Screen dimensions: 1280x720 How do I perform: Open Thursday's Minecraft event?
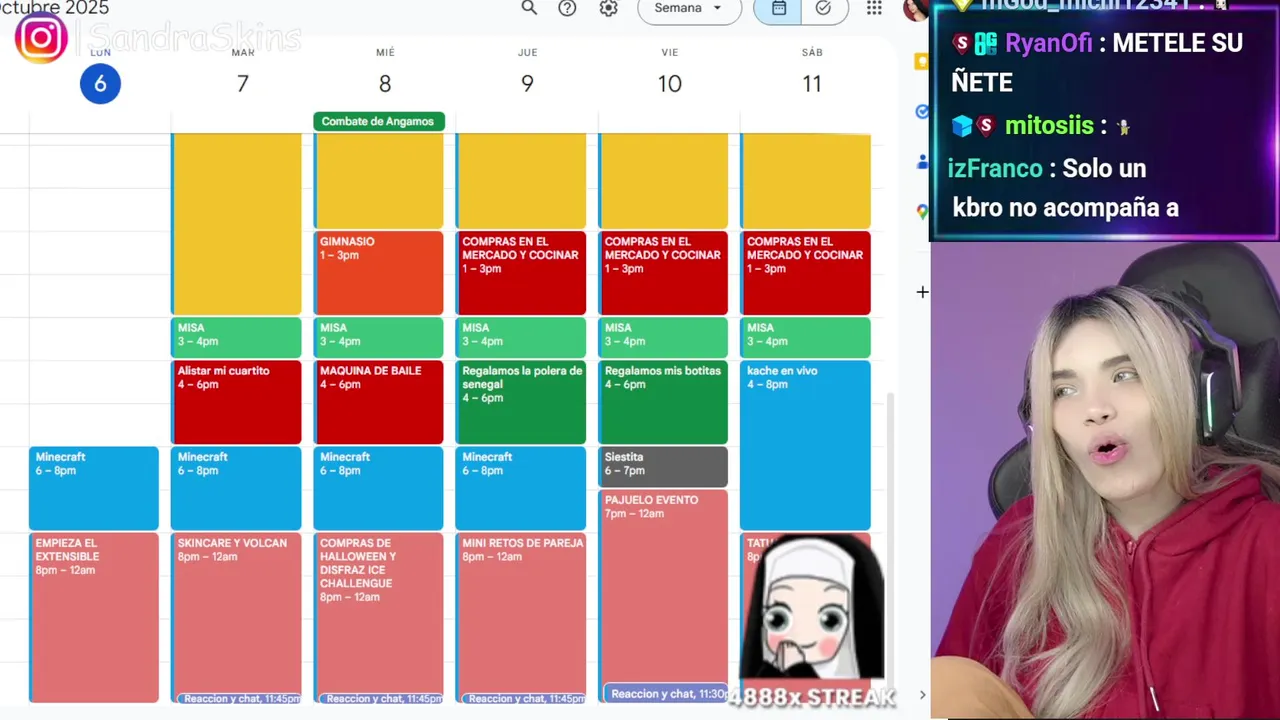pyautogui.click(x=521, y=488)
